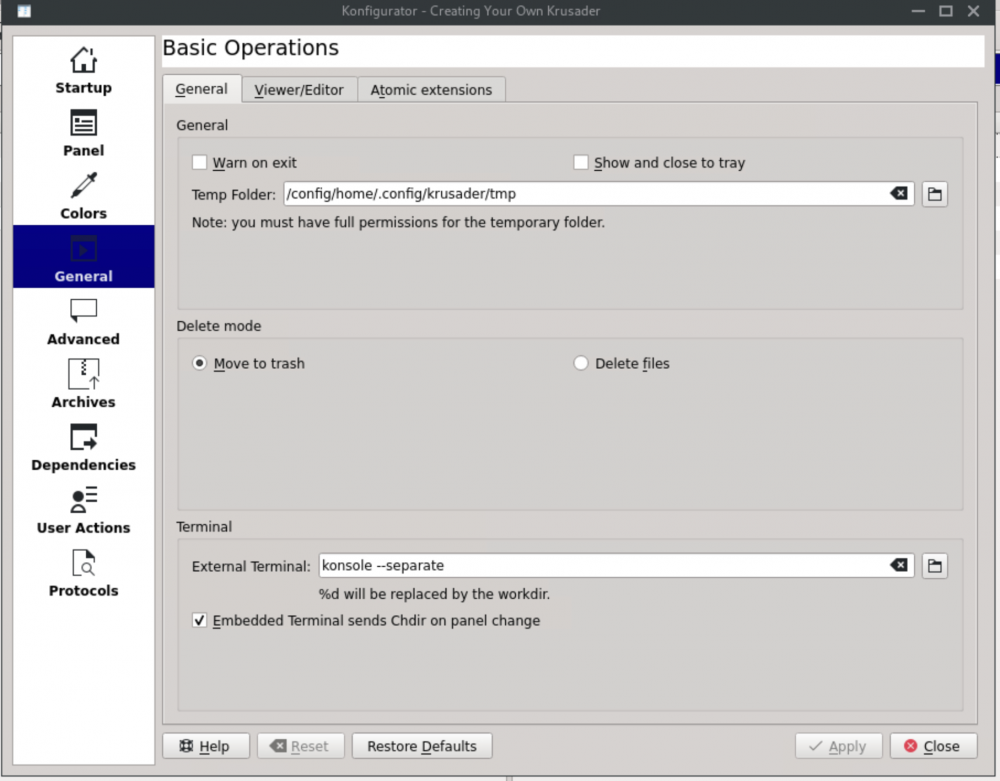1000x781 pixels.
Task: Browse for a temp folder location
Action: click(934, 194)
